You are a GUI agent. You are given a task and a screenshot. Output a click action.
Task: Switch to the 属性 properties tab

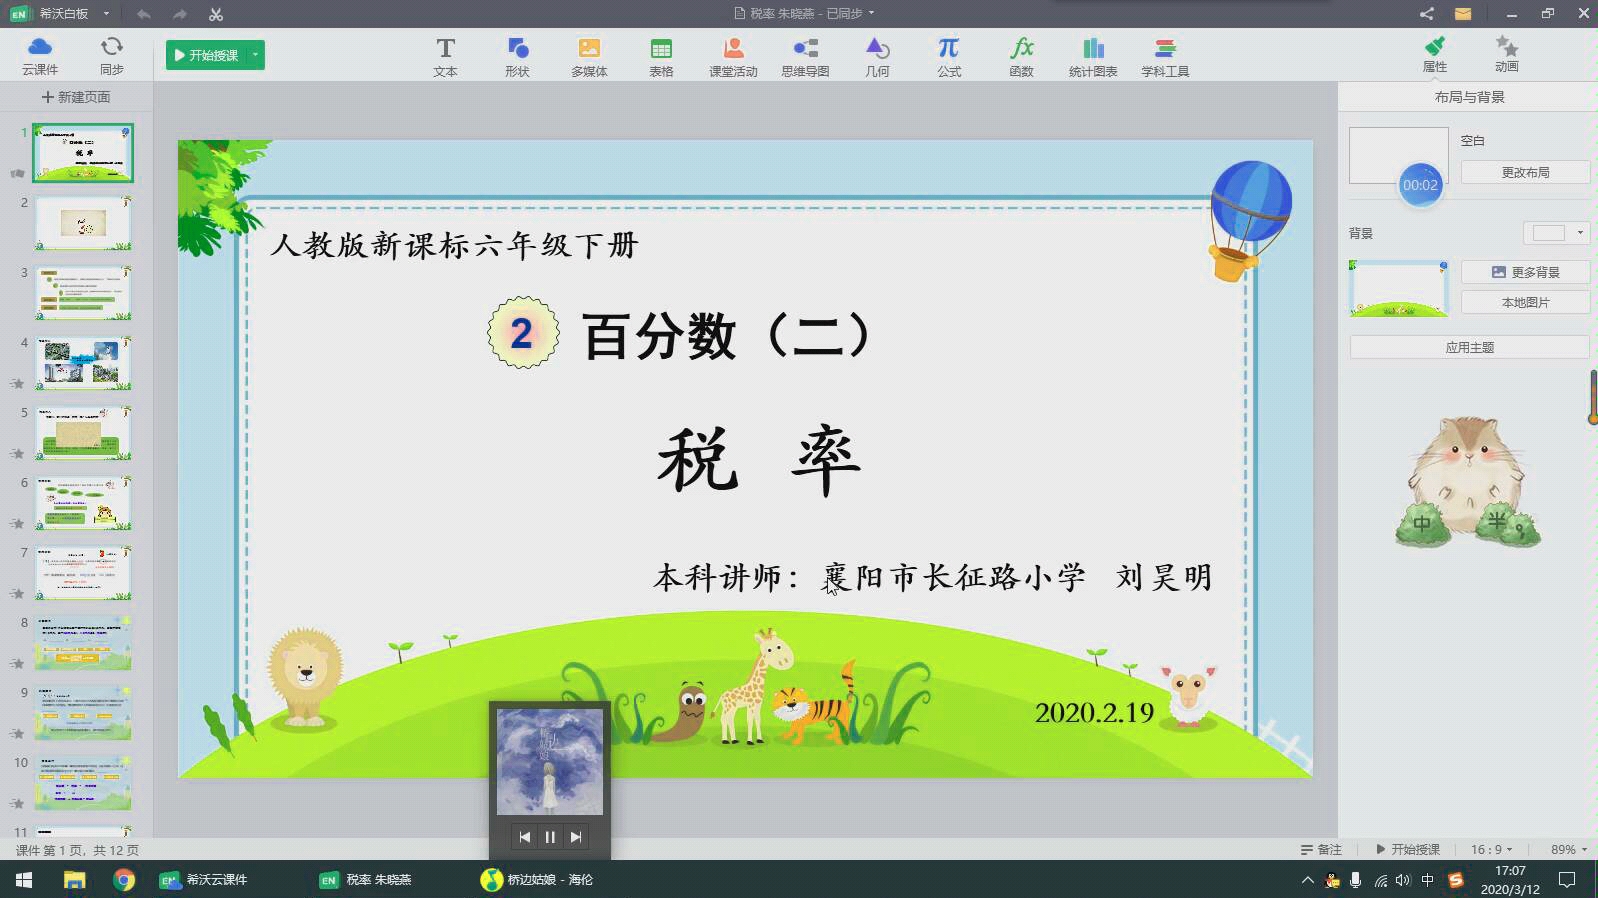[x=1435, y=54]
